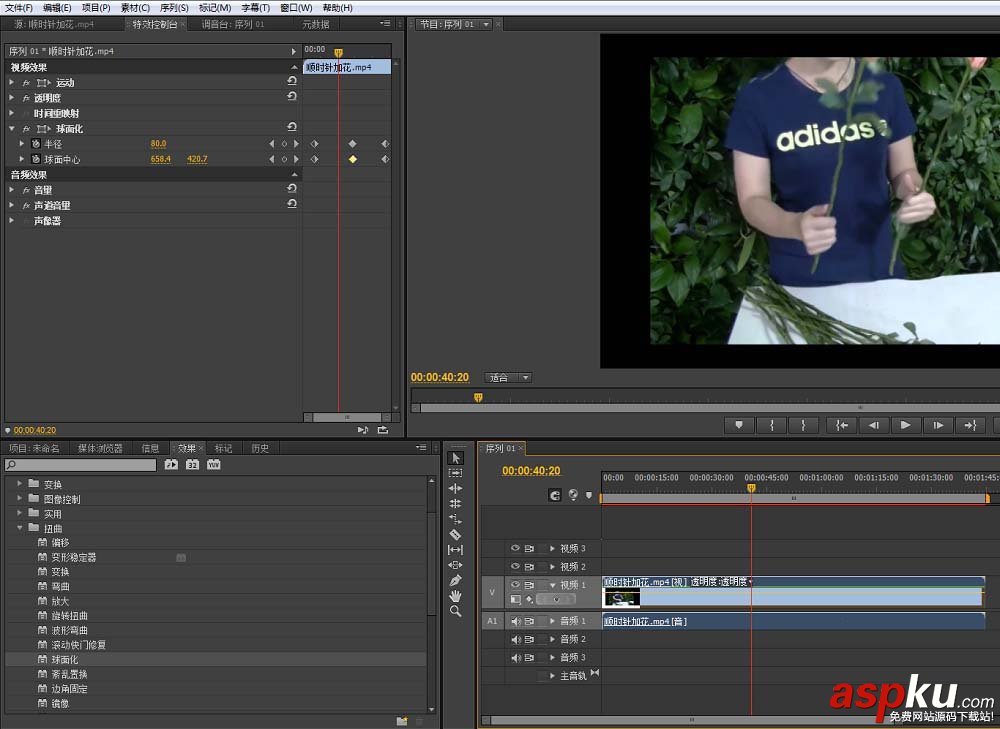Click the 球面中心 X value 658.4
The width and height of the screenshot is (1000, 729).
pyautogui.click(x=160, y=159)
